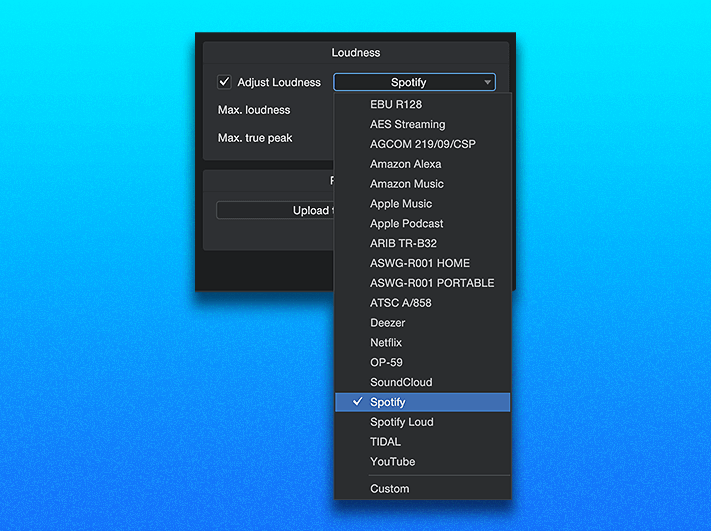Screen dimensions: 711x531
Task: Select AGCOM 219/09/CSP preset
Action: tap(423, 144)
